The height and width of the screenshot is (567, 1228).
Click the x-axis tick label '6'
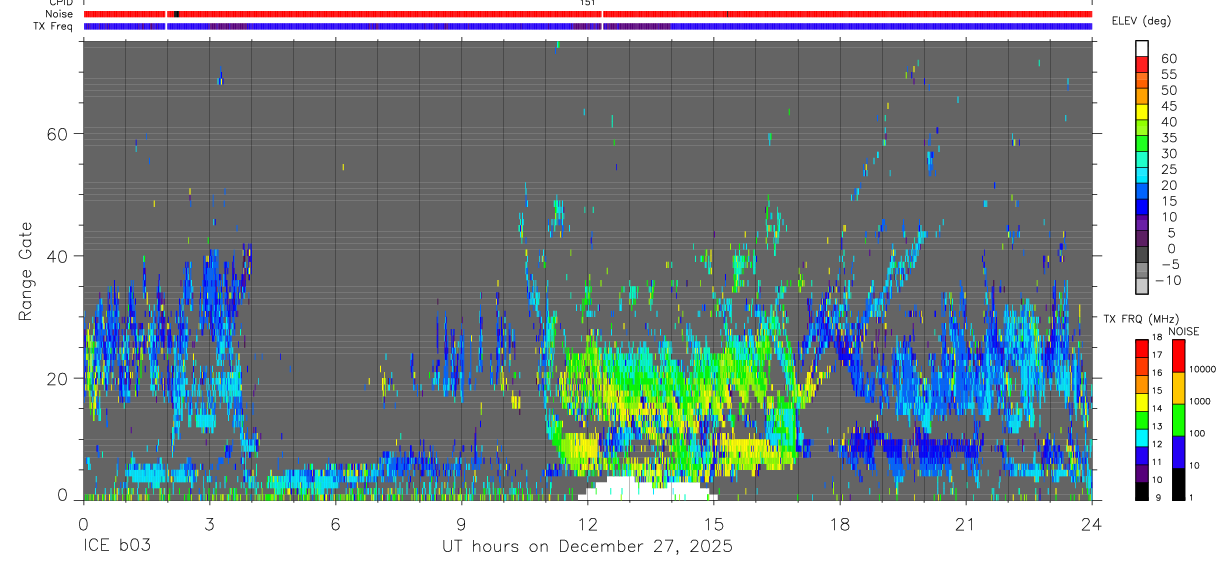[x=335, y=524]
